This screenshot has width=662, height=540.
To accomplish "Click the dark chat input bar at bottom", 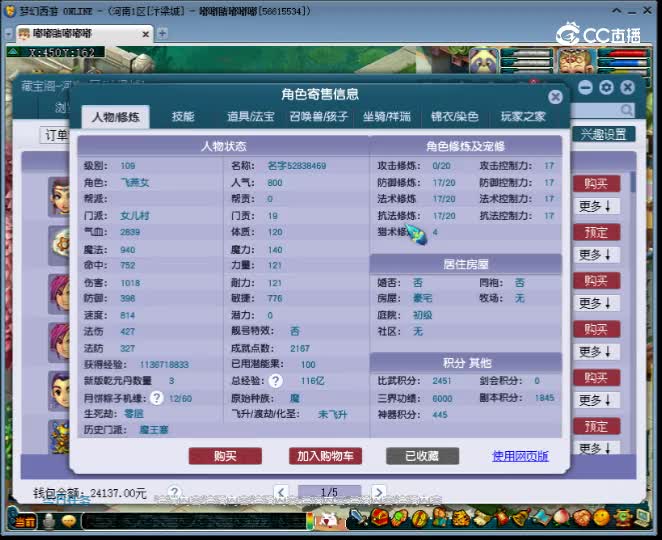I will coord(194,521).
